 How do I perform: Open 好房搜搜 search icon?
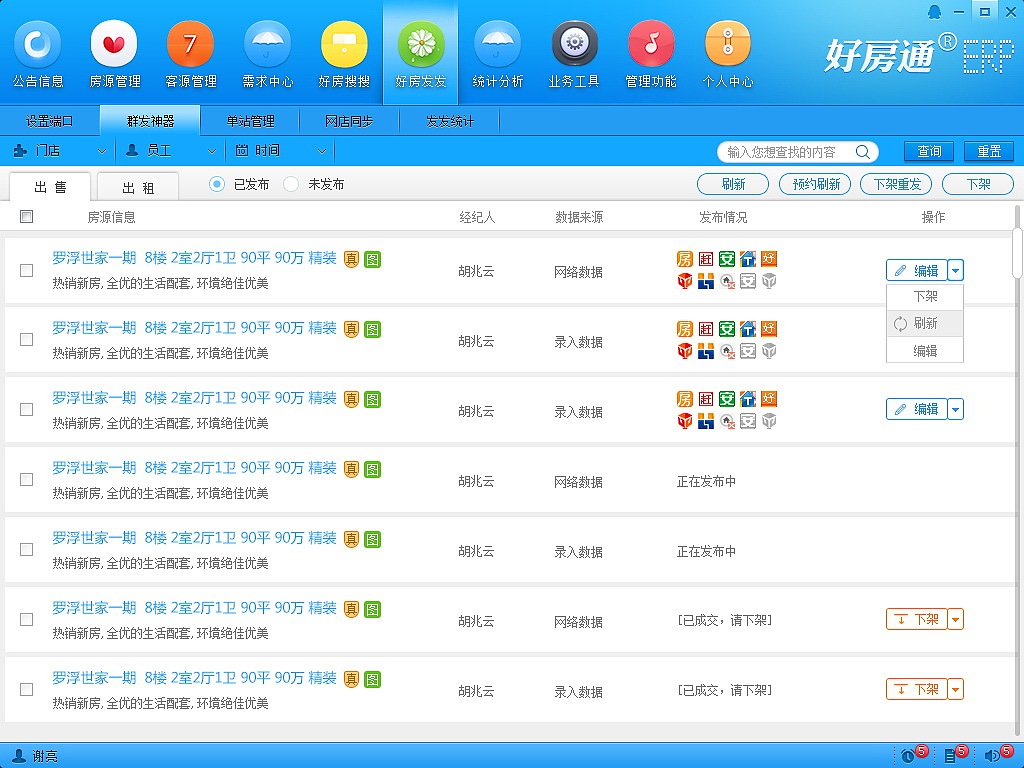pos(344,46)
